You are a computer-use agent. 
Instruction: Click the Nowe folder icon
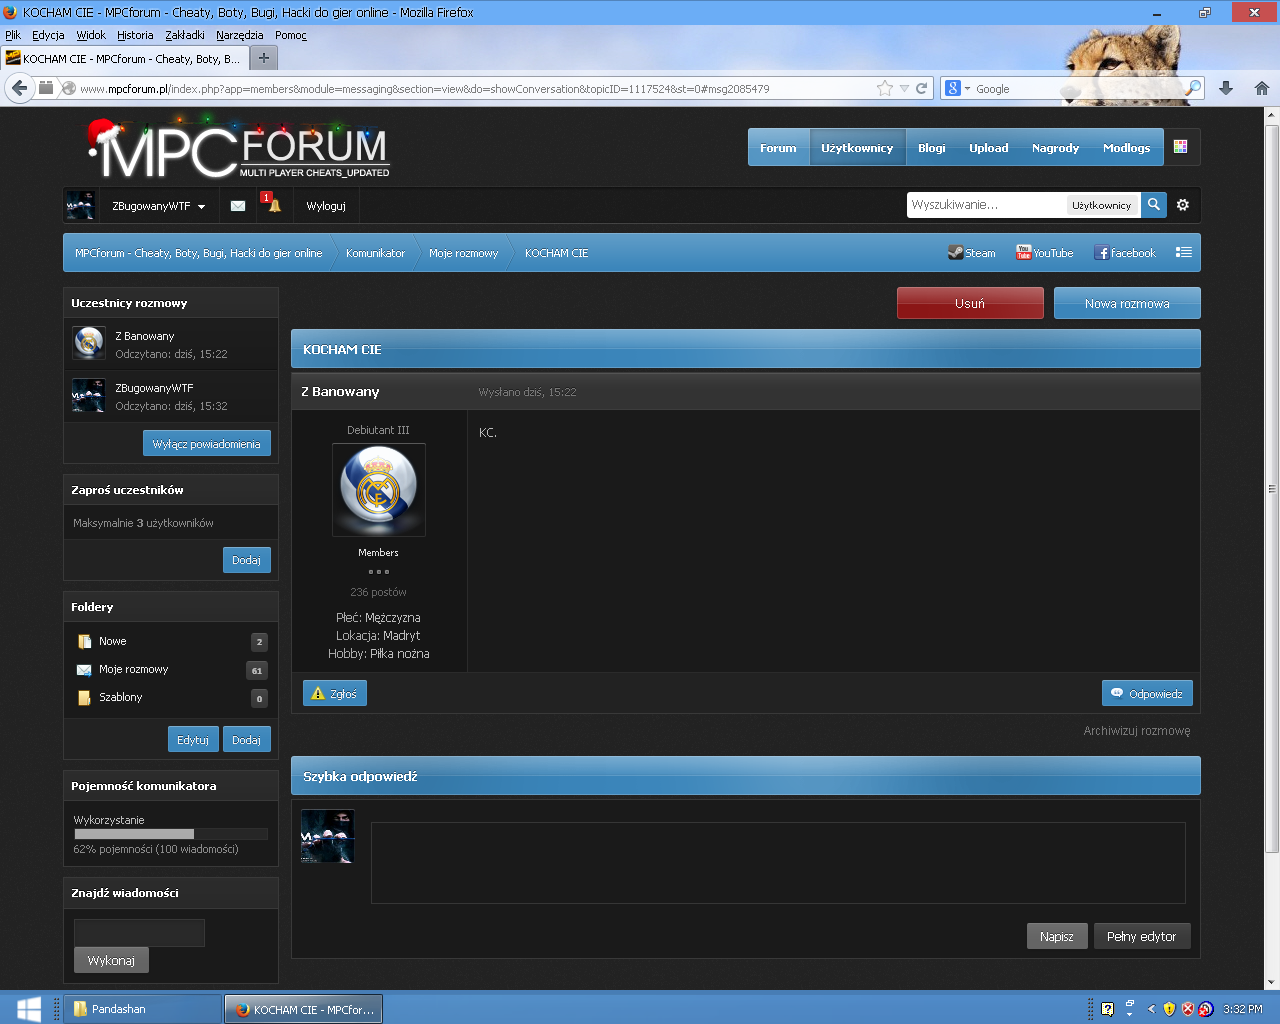(85, 641)
